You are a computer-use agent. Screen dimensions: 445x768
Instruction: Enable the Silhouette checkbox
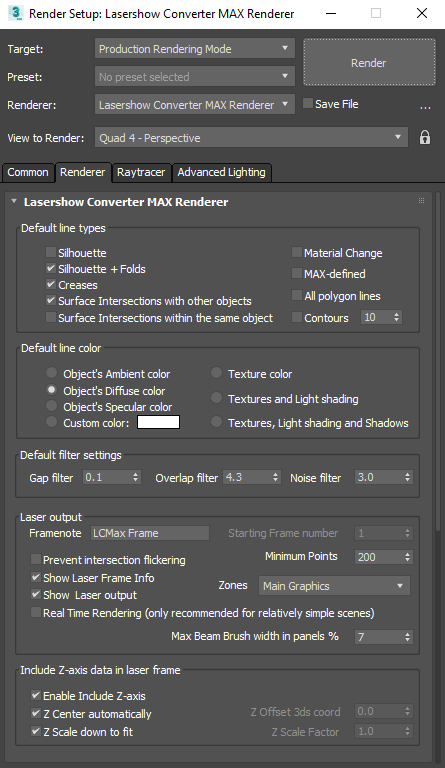(50, 252)
